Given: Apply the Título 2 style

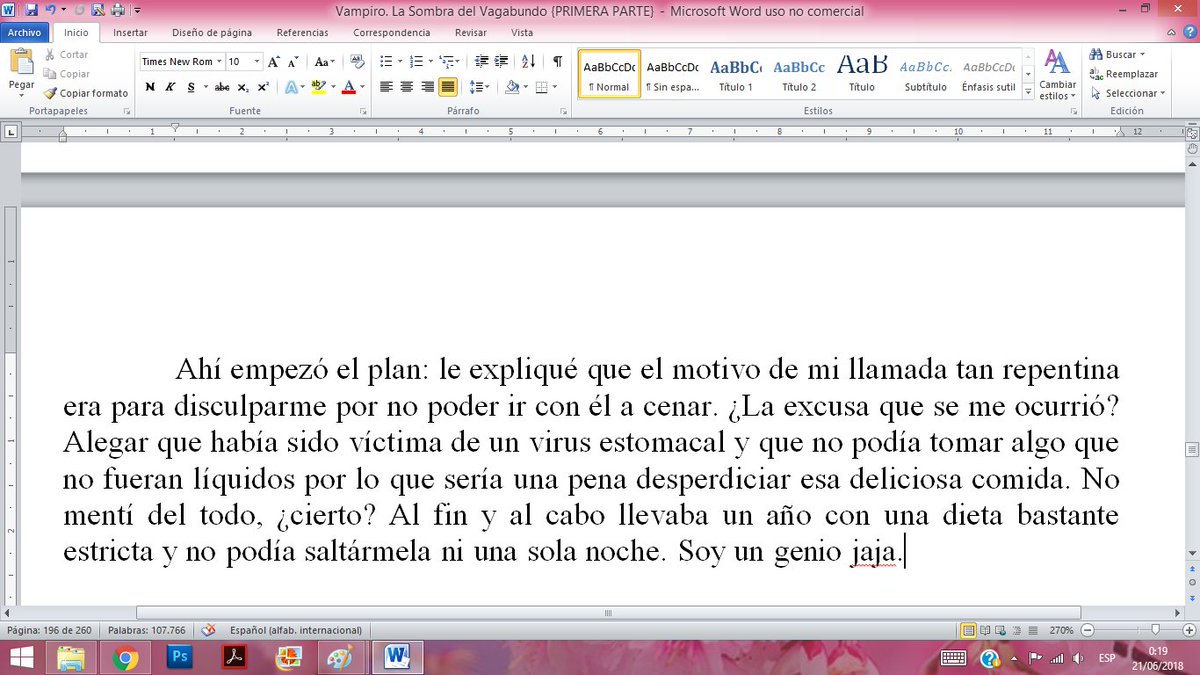Looking at the screenshot, I should (x=799, y=74).
